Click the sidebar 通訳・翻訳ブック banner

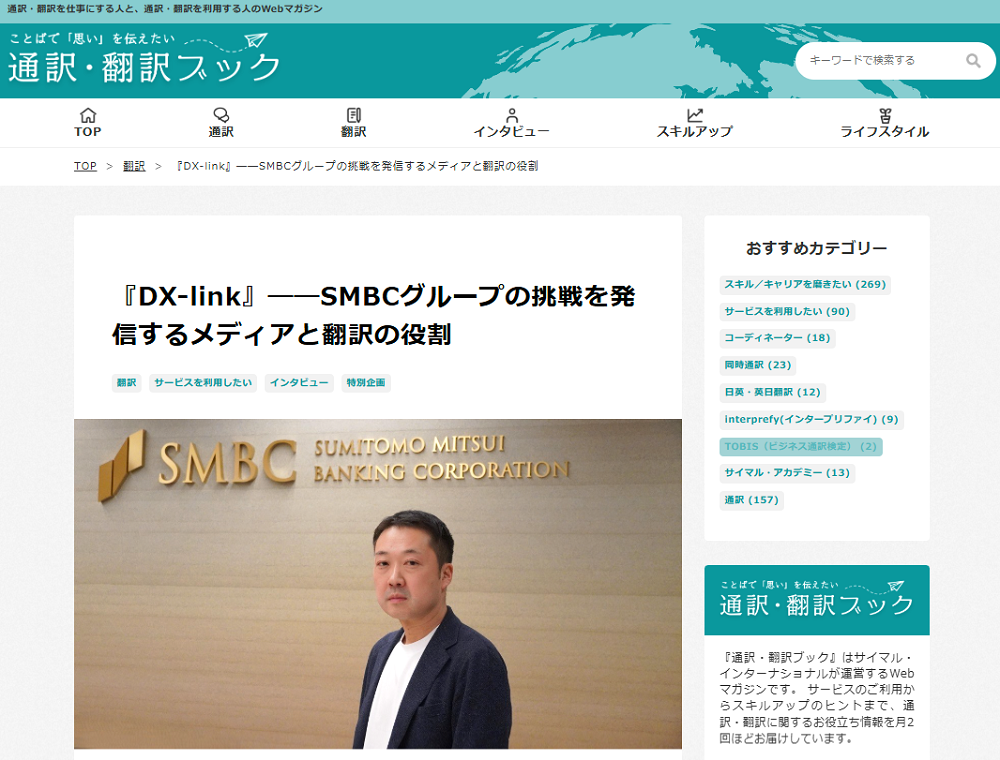817,600
